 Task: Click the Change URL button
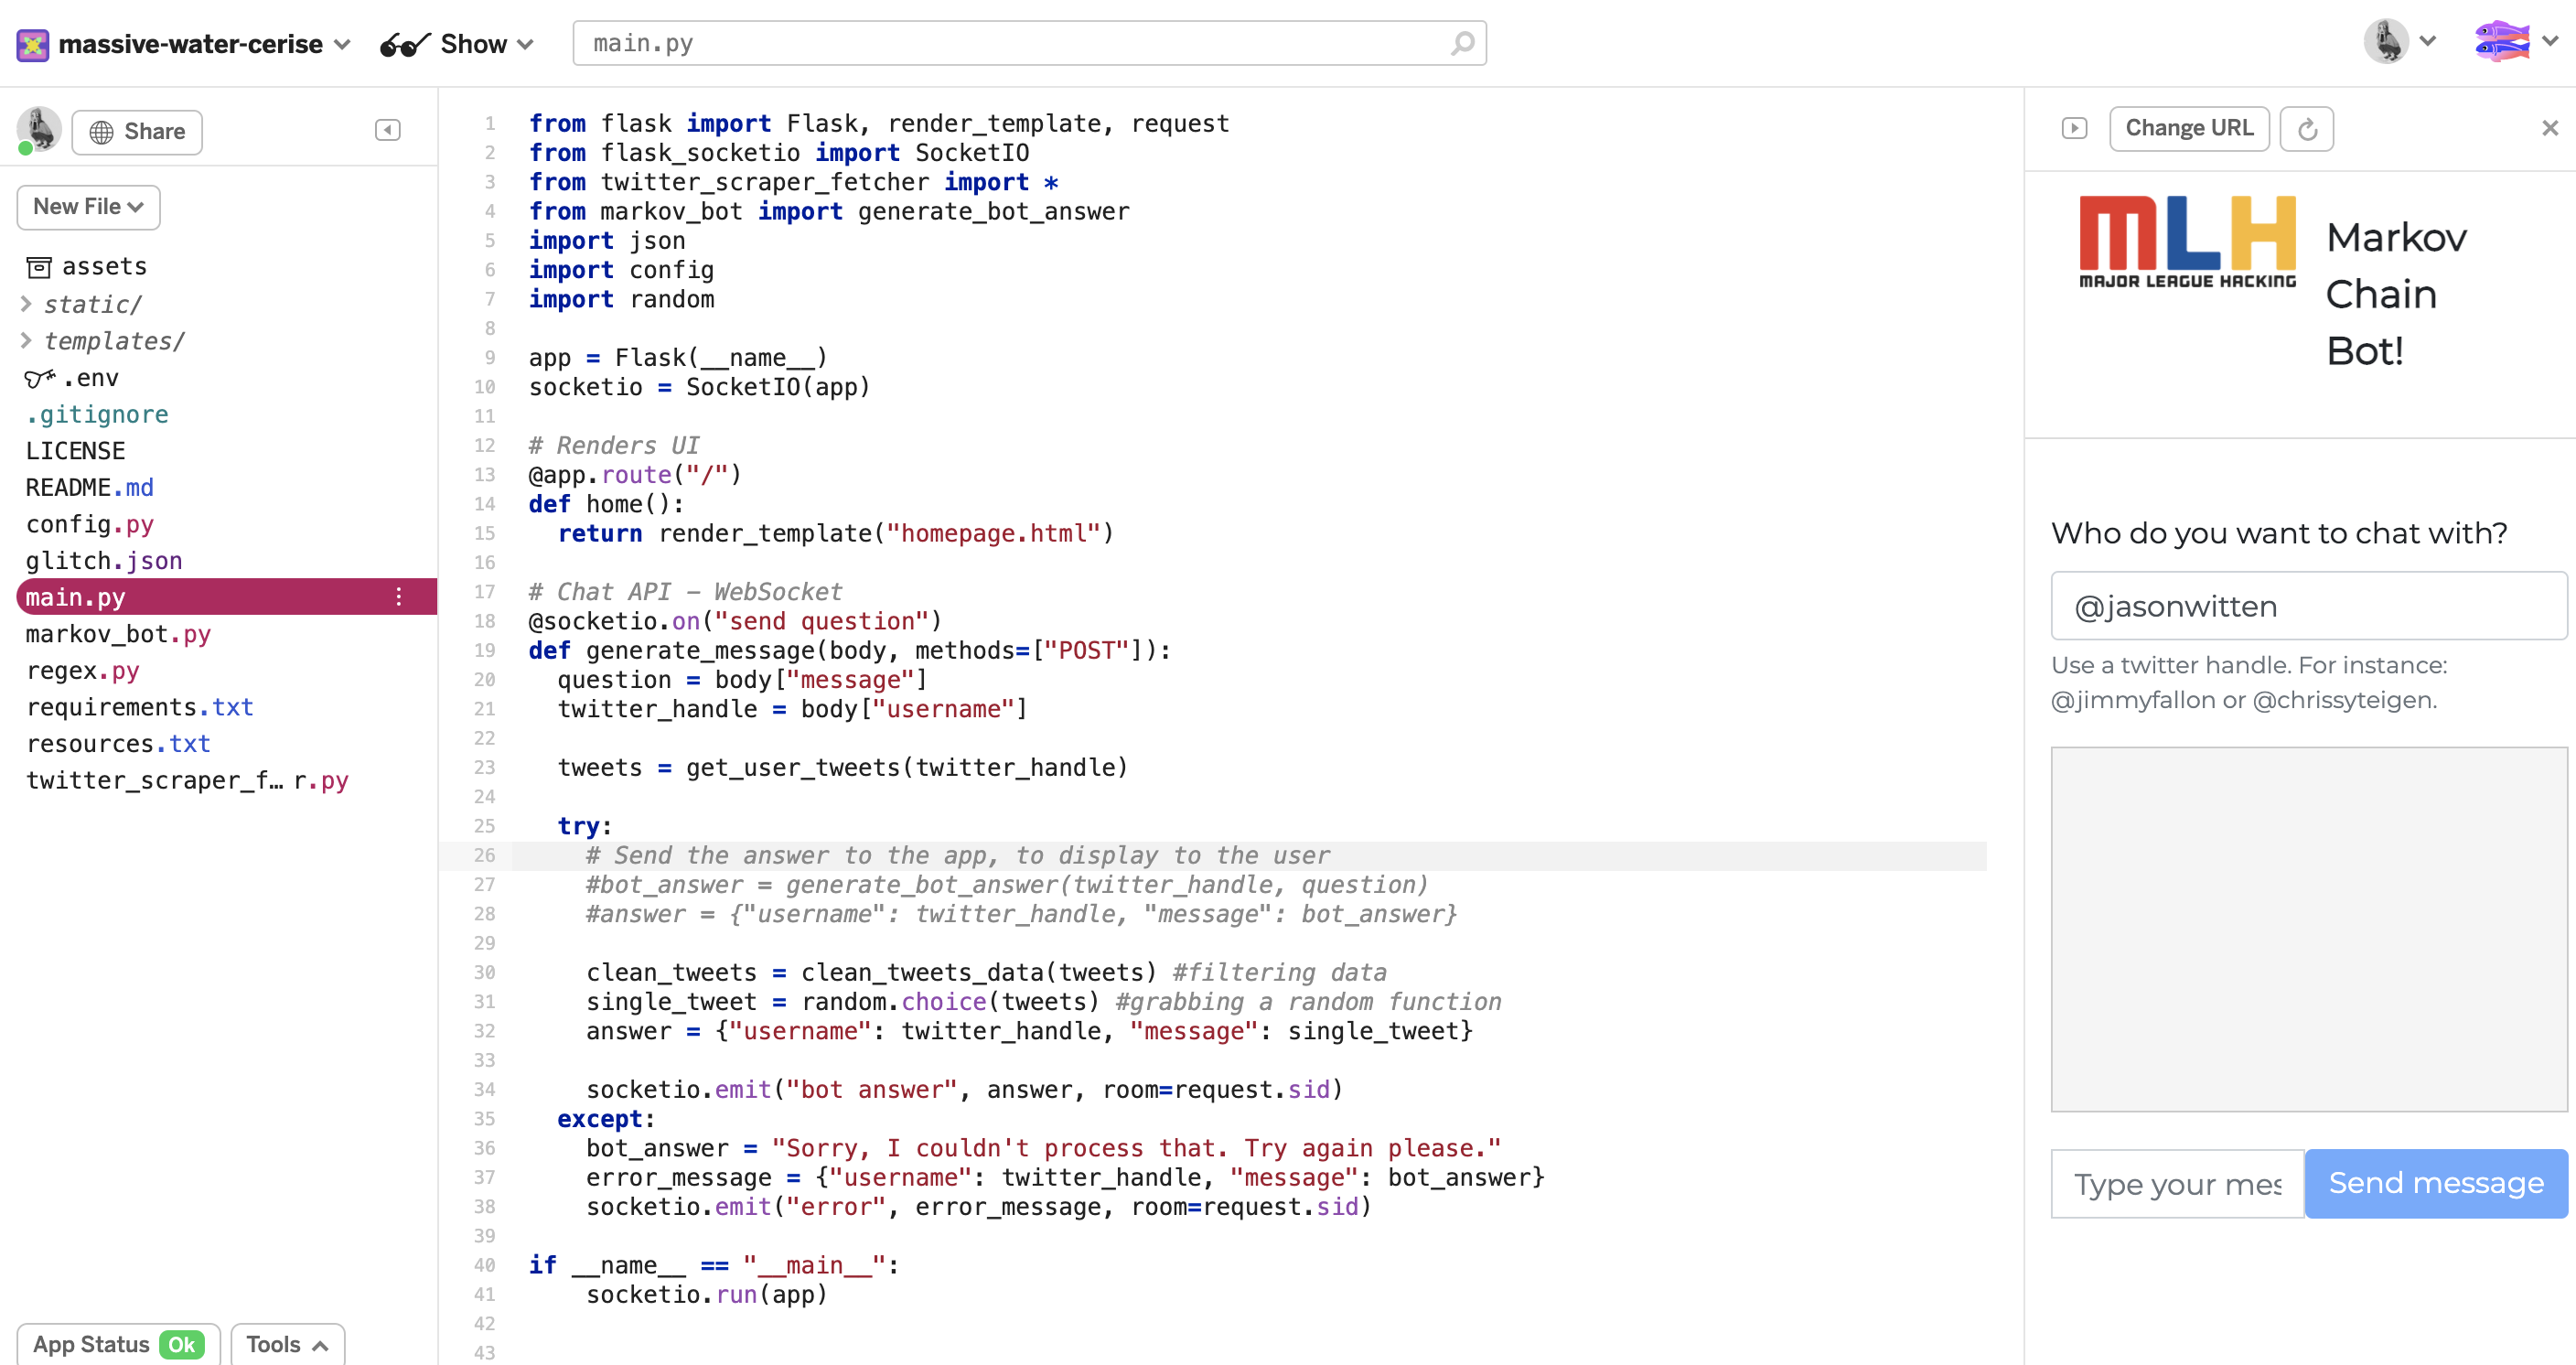[x=2188, y=129]
